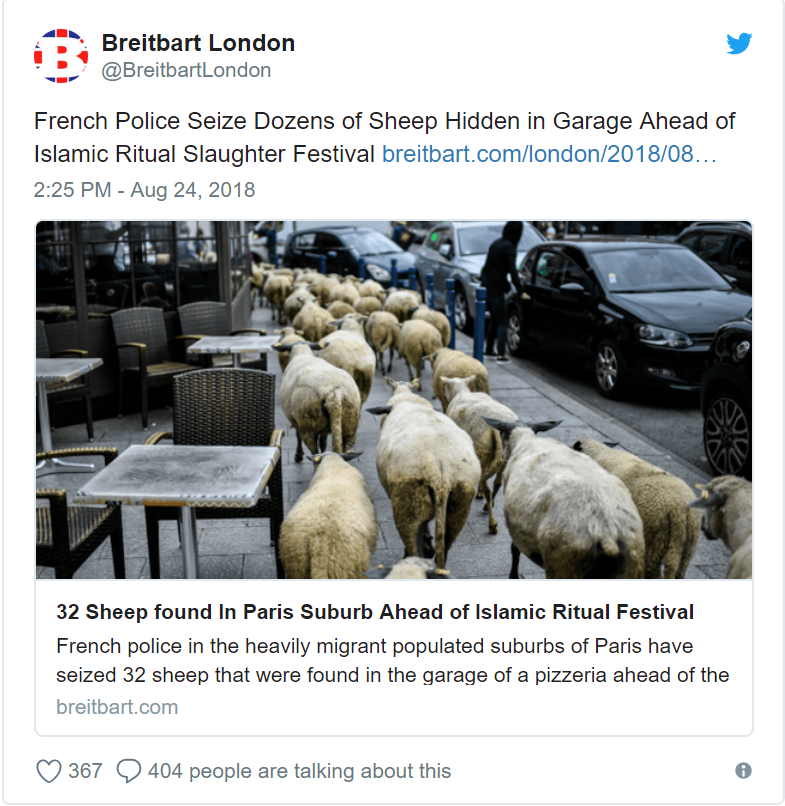Open the tweet info circle icon
This screenshot has width=785, height=806.
click(743, 771)
